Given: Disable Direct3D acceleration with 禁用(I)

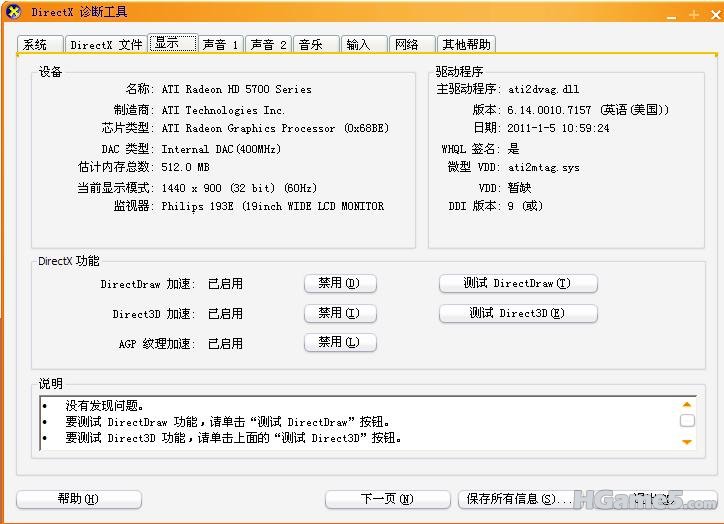Looking at the screenshot, I should click(x=340, y=313).
